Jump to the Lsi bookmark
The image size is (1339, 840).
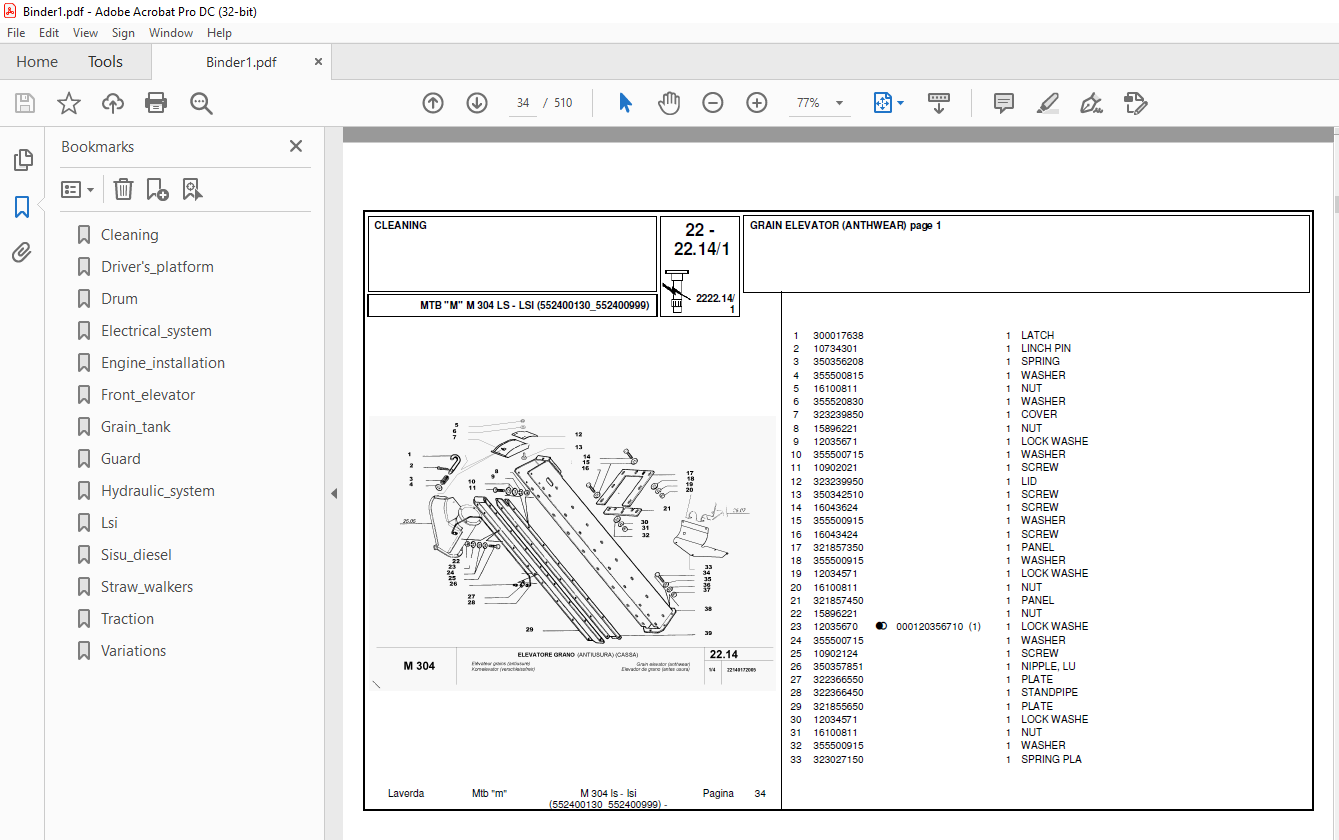pos(109,523)
